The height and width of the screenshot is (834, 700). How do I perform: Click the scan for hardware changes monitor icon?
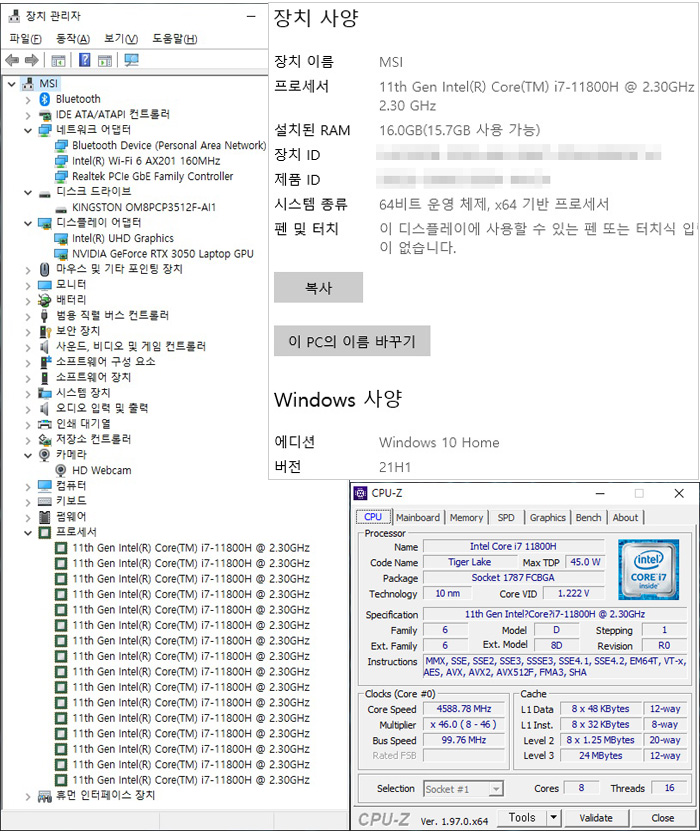(131, 61)
